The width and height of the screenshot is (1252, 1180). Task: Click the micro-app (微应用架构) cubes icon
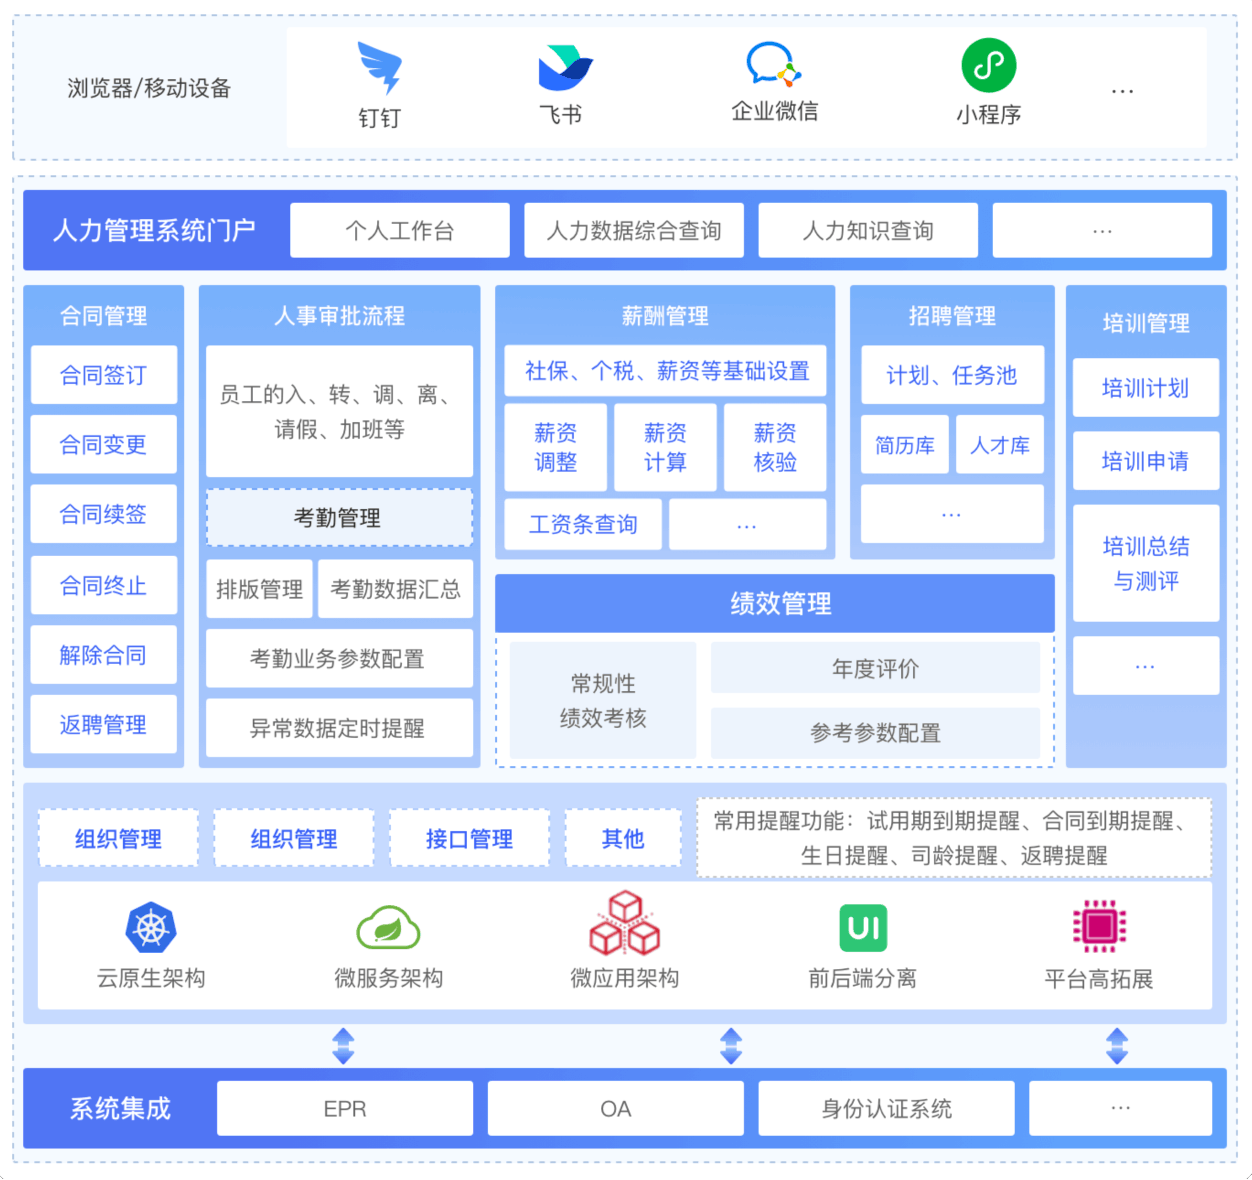click(x=625, y=923)
